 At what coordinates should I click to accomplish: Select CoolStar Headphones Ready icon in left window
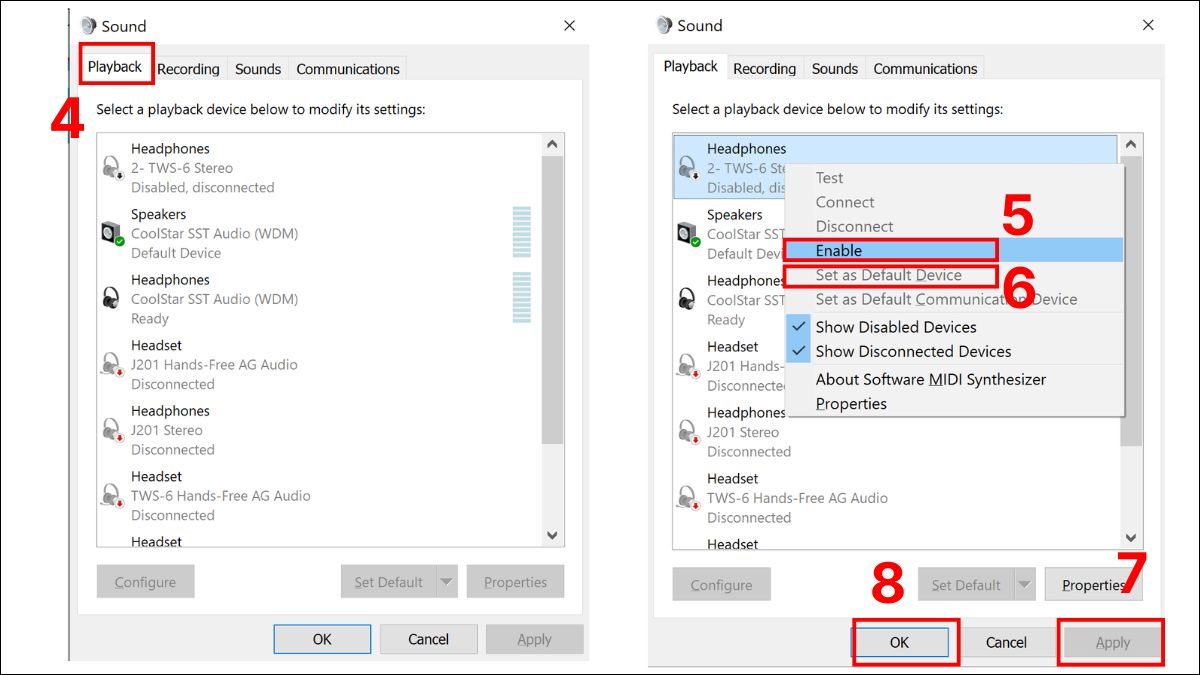tap(111, 298)
